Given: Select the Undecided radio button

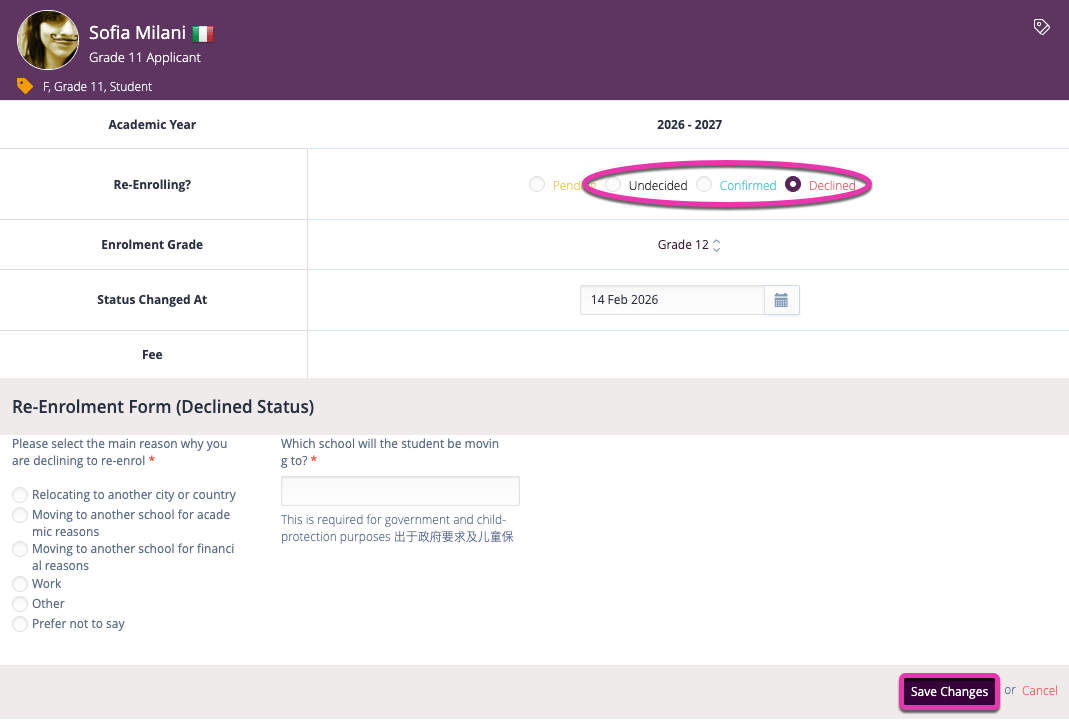Looking at the screenshot, I should coord(613,184).
